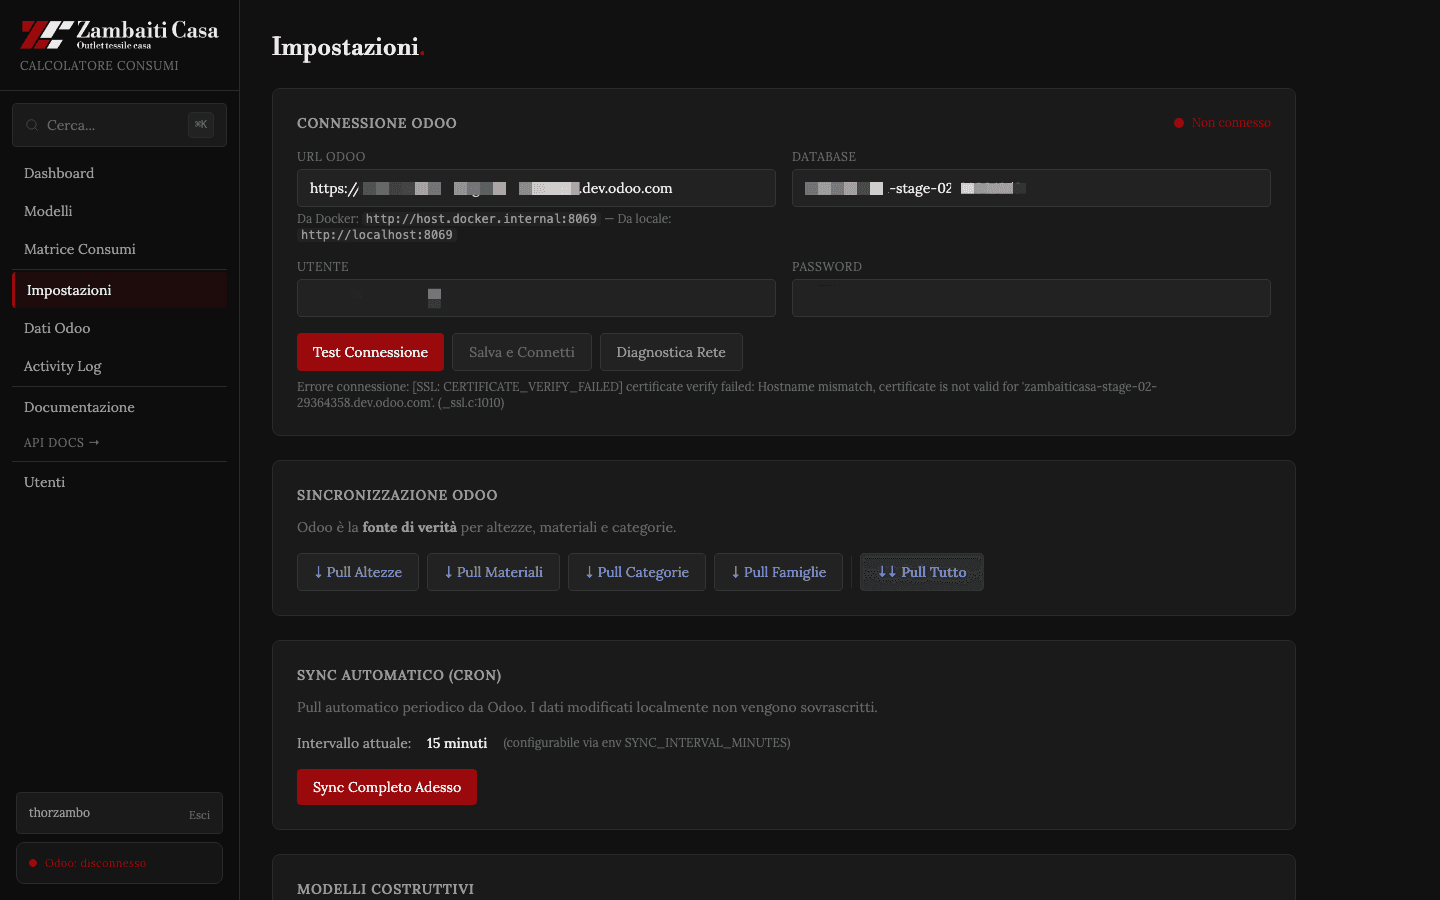Click the Pull Famiglie button
This screenshot has height=900, width=1440.
pos(778,572)
